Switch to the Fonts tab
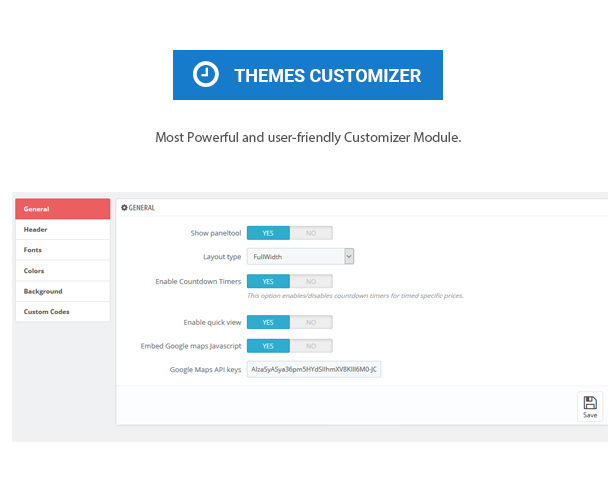 (62, 250)
